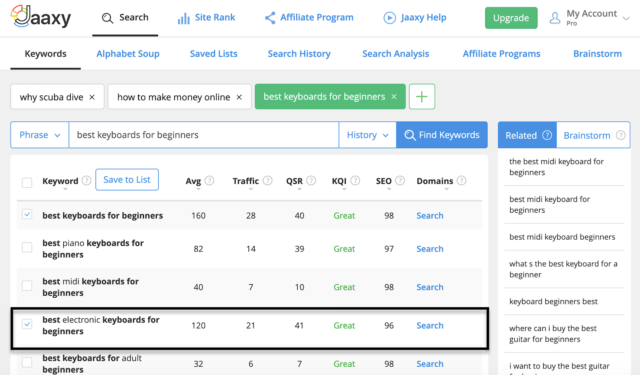Click the help icon on Related tab
Image resolution: width=640 pixels, height=375 pixels.
[547, 135]
